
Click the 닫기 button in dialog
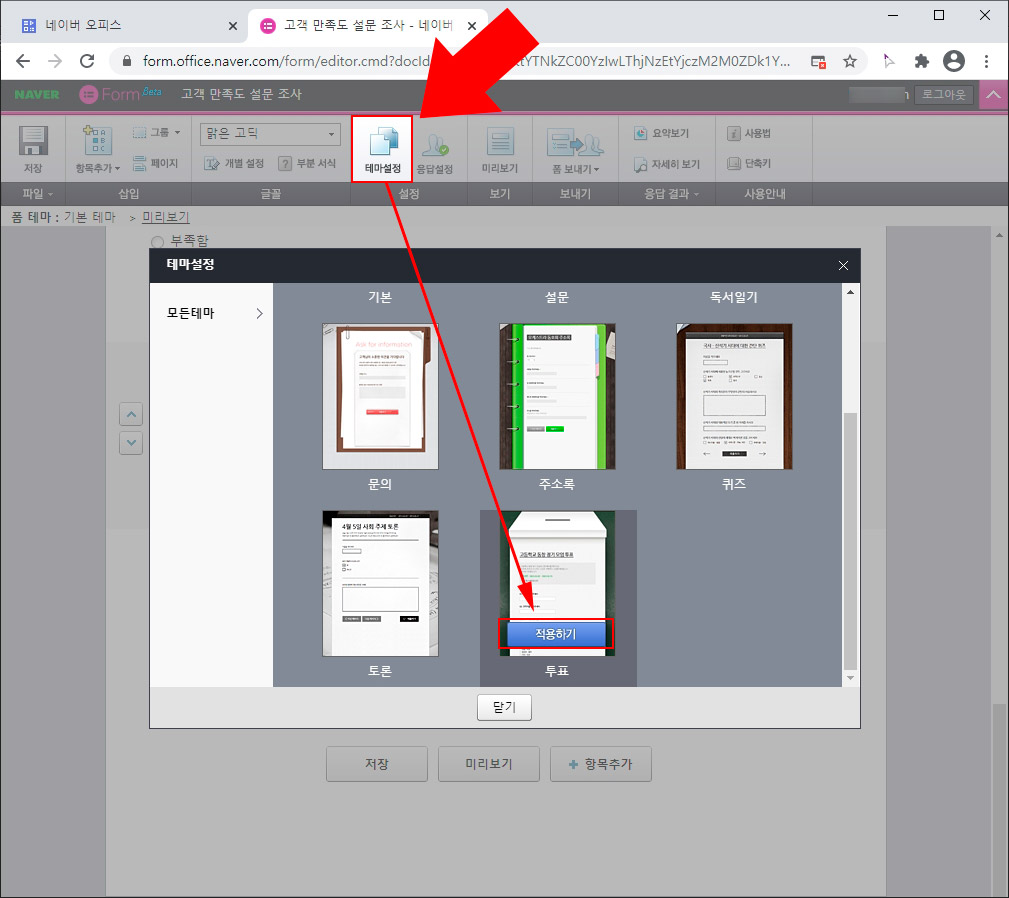click(x=504, y=708)
